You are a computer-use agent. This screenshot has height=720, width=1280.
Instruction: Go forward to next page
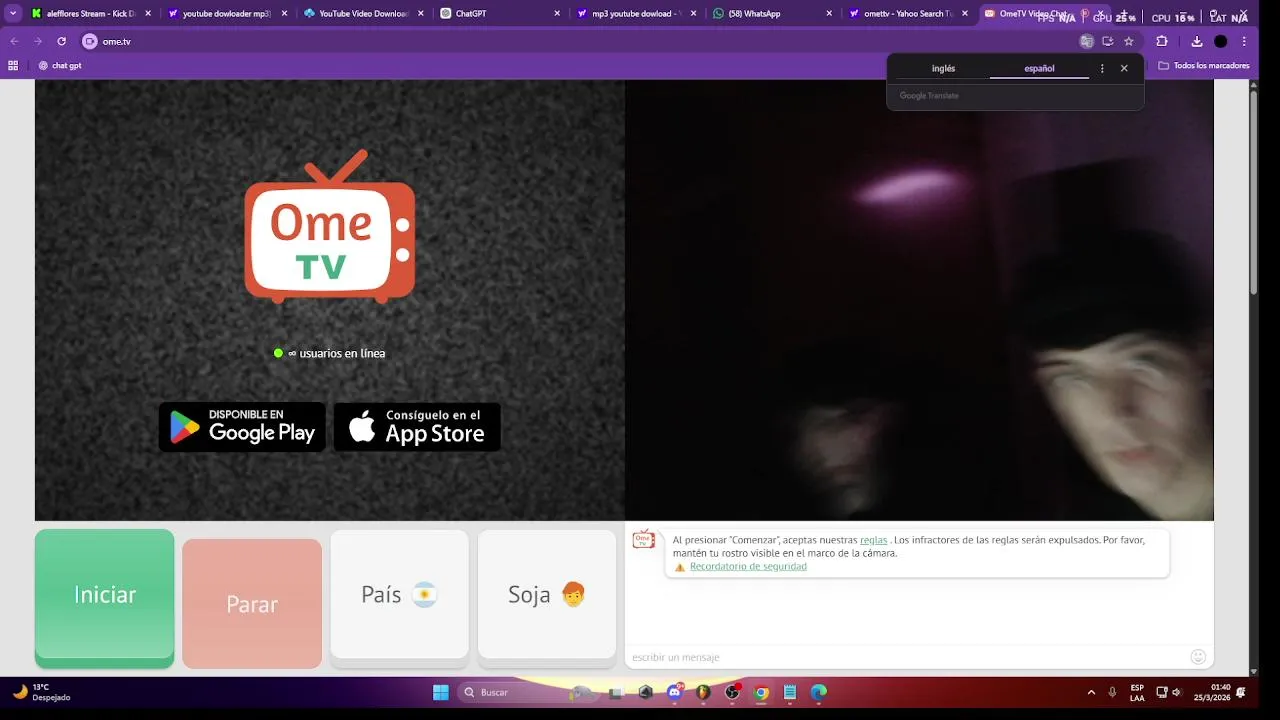pyautogui.click(x=38, y=41)
